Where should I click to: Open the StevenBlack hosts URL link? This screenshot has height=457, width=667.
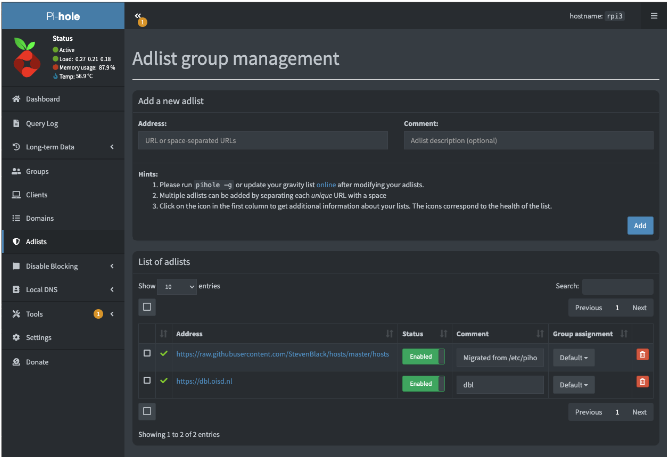282,354
